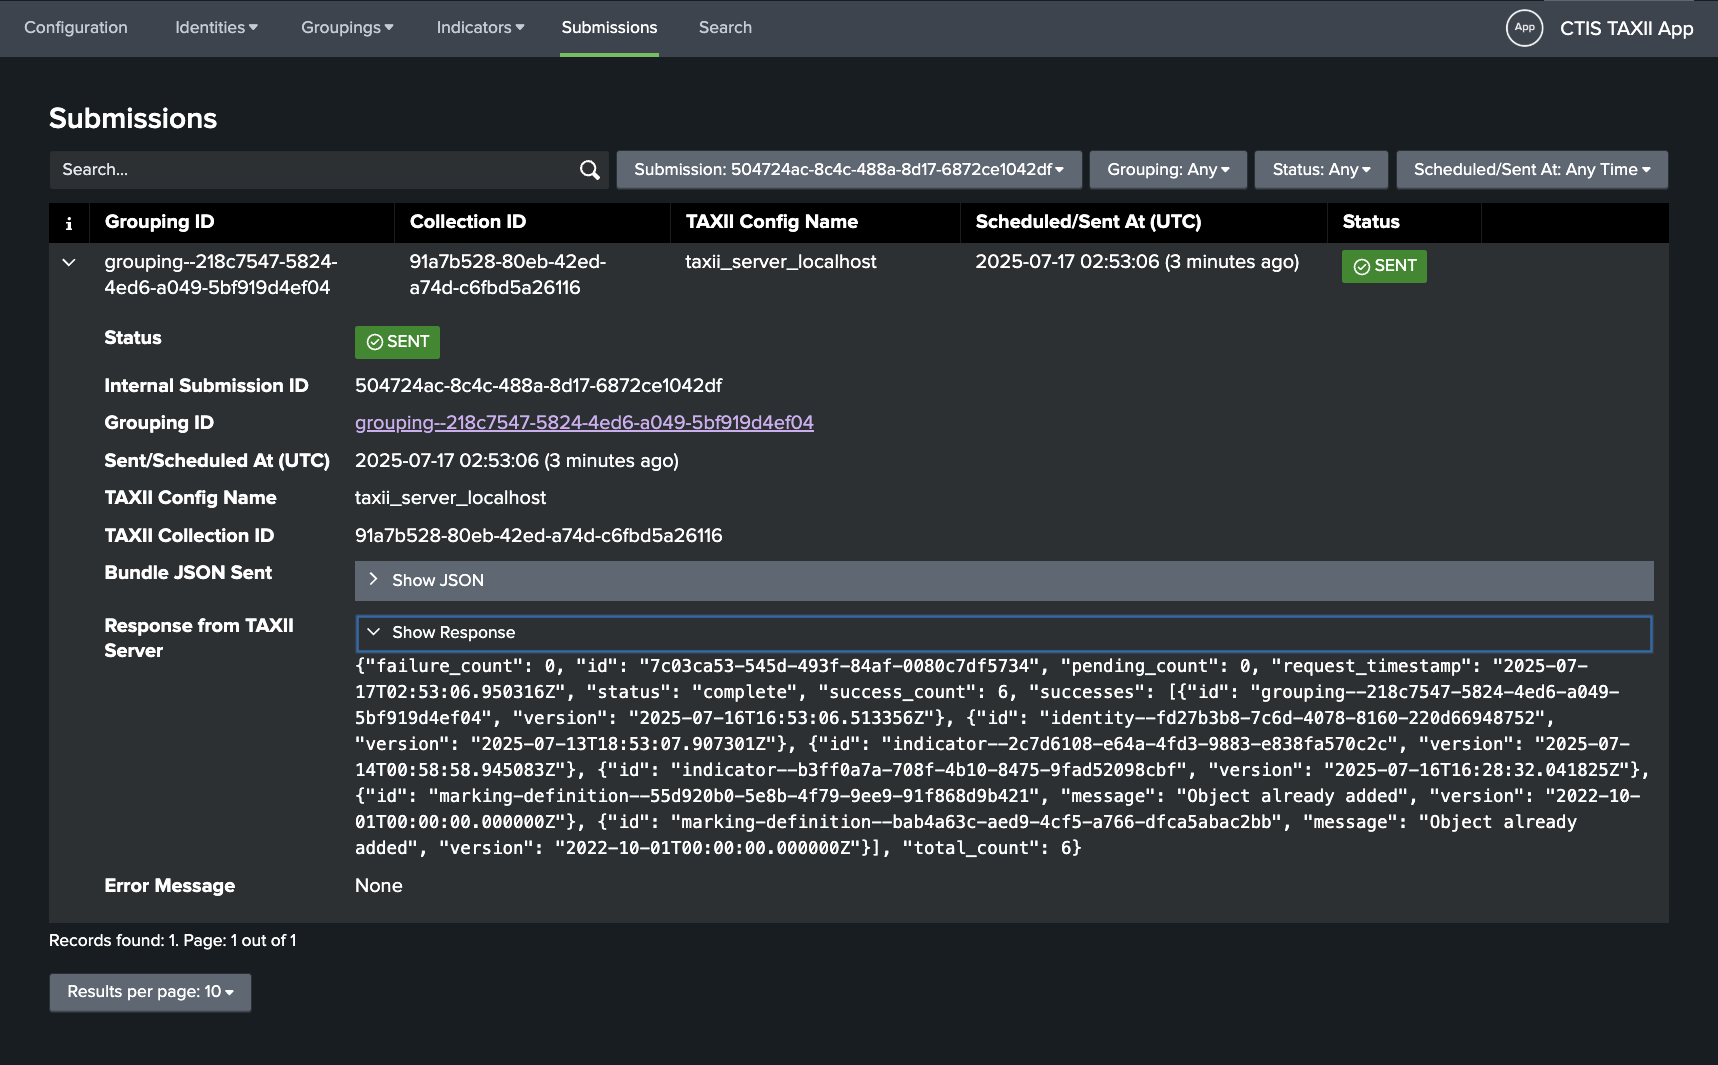Screen dimensions: 1718x1065
Task: Go to the Search tab
Action: [725, 28]
